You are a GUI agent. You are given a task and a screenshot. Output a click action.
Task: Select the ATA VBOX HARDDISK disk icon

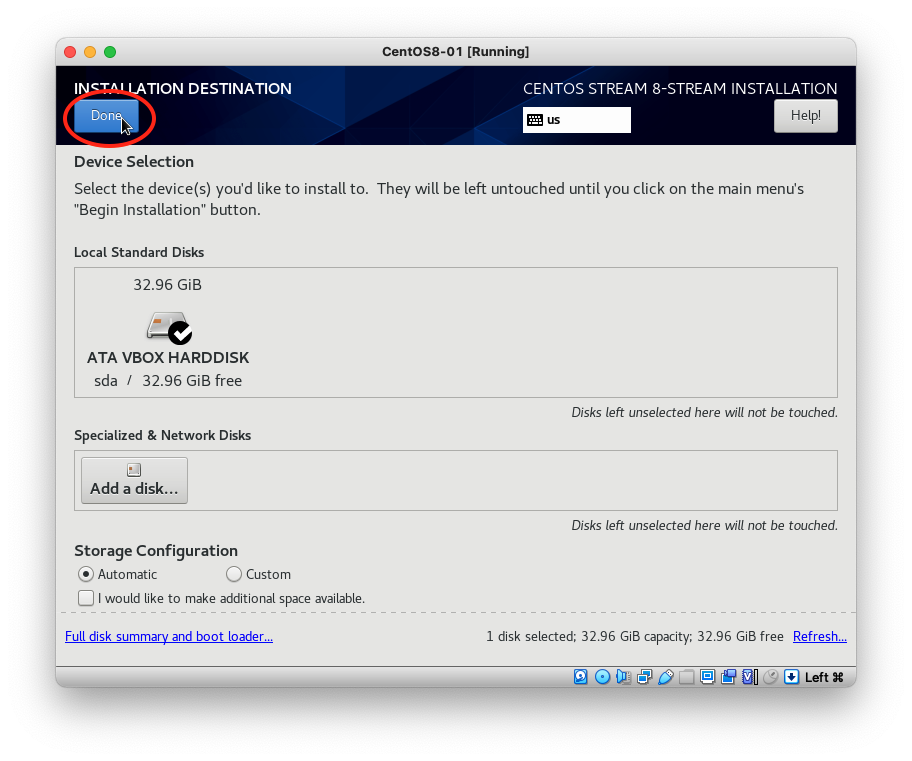pyautogui.click(x=169, y=328)
